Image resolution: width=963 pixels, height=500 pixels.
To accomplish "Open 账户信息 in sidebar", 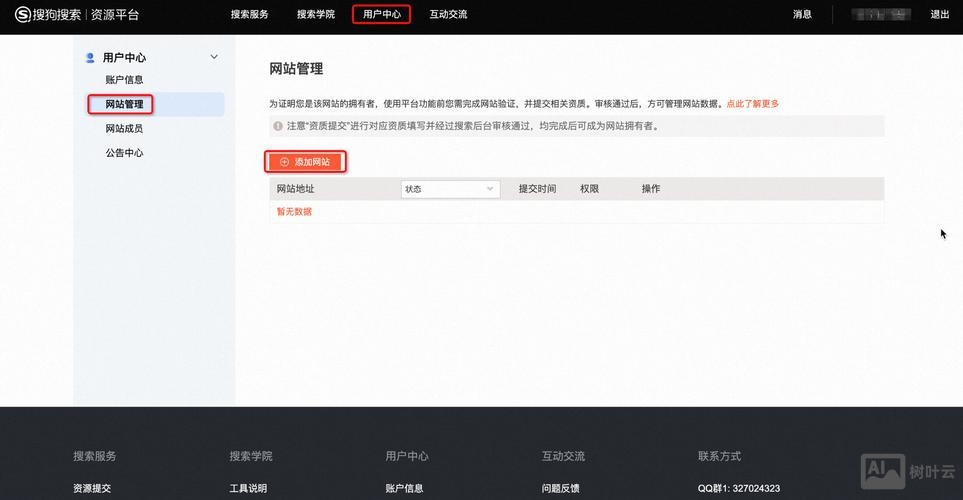I will 124,80.
